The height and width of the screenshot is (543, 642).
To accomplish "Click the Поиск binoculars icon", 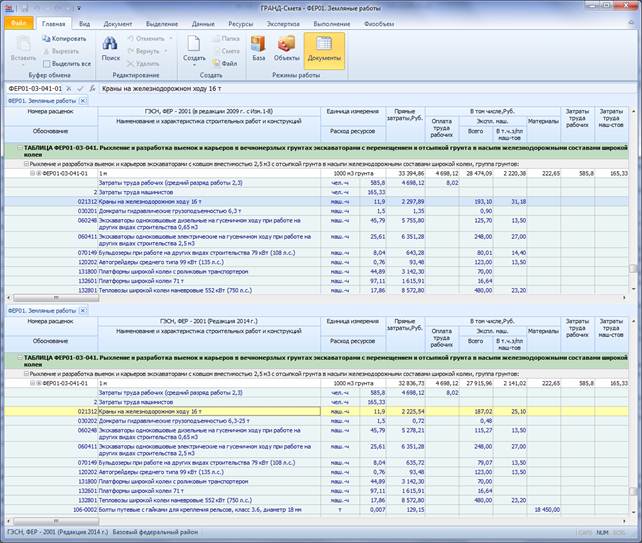I will tap(110, 45).
